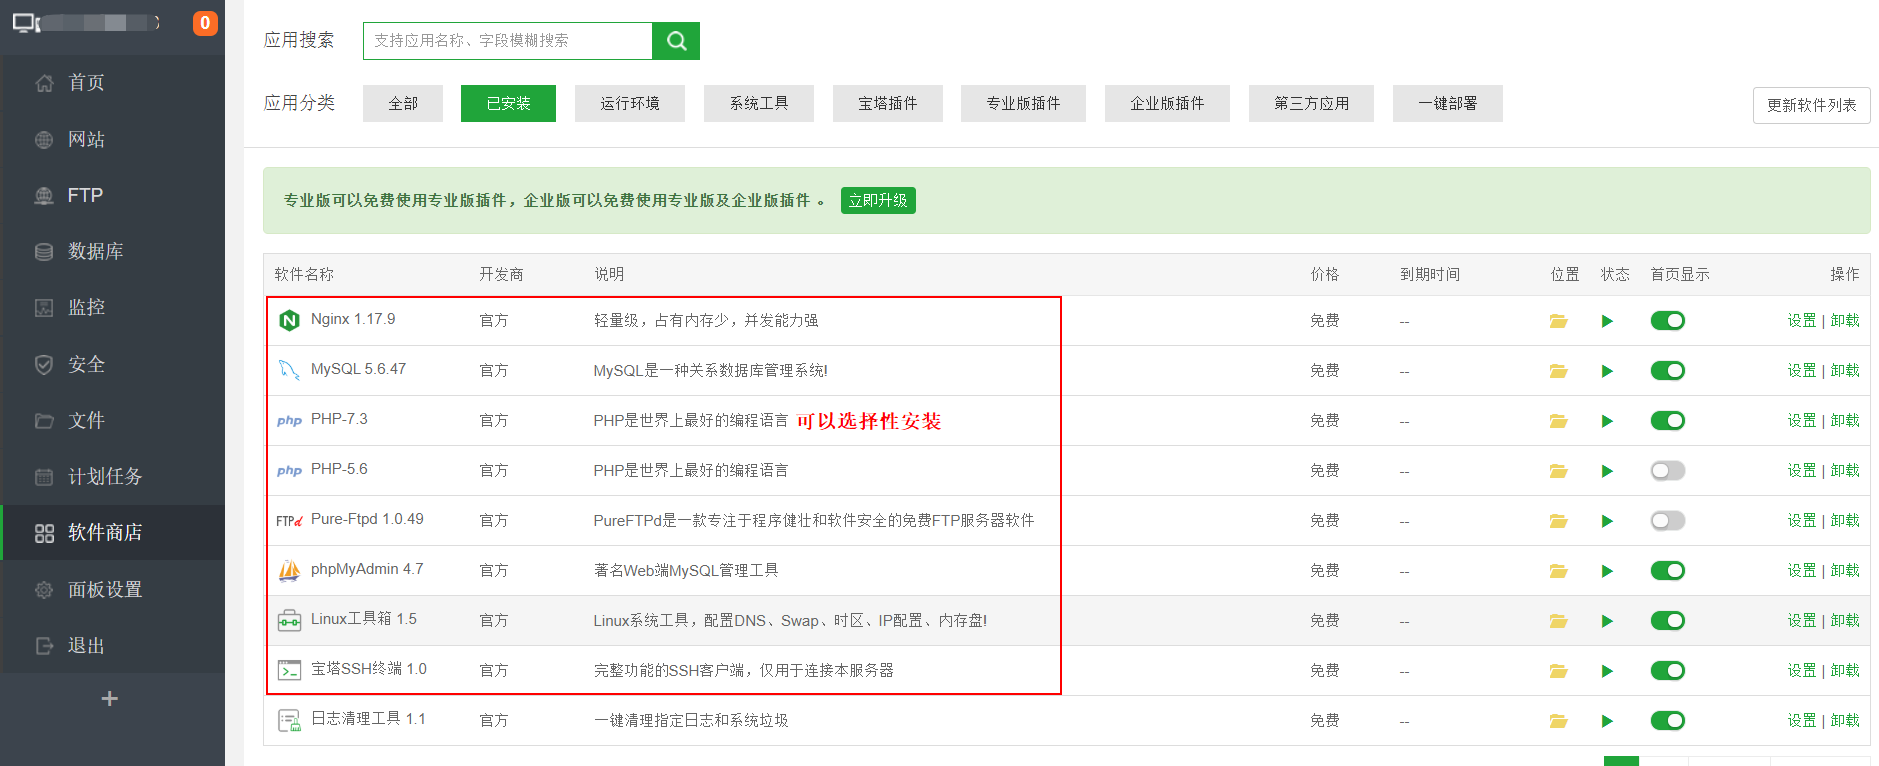Open the MySQL 5.6.47 folder location icon
This screenshot has width=1879, height=766.
1558,371
